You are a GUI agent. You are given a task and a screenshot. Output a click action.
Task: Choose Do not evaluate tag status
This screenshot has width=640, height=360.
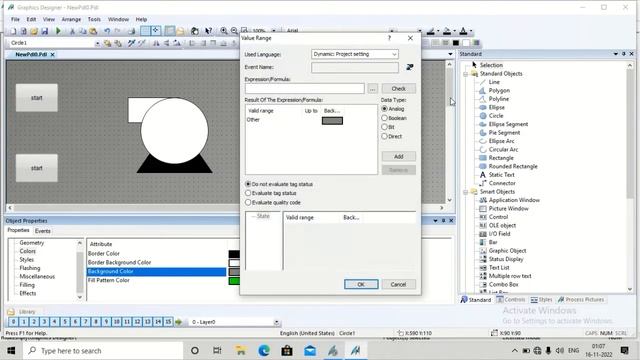248,184
